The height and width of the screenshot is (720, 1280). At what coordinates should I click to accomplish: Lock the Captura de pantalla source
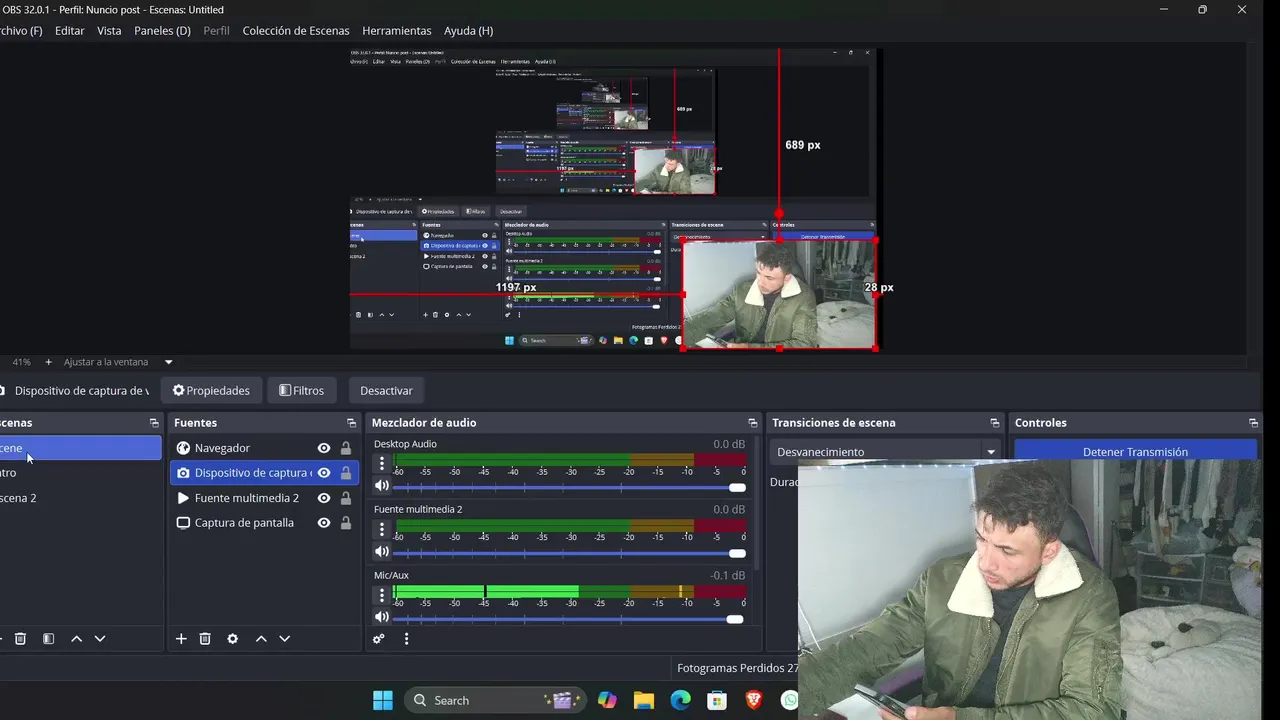pos(346,523)
